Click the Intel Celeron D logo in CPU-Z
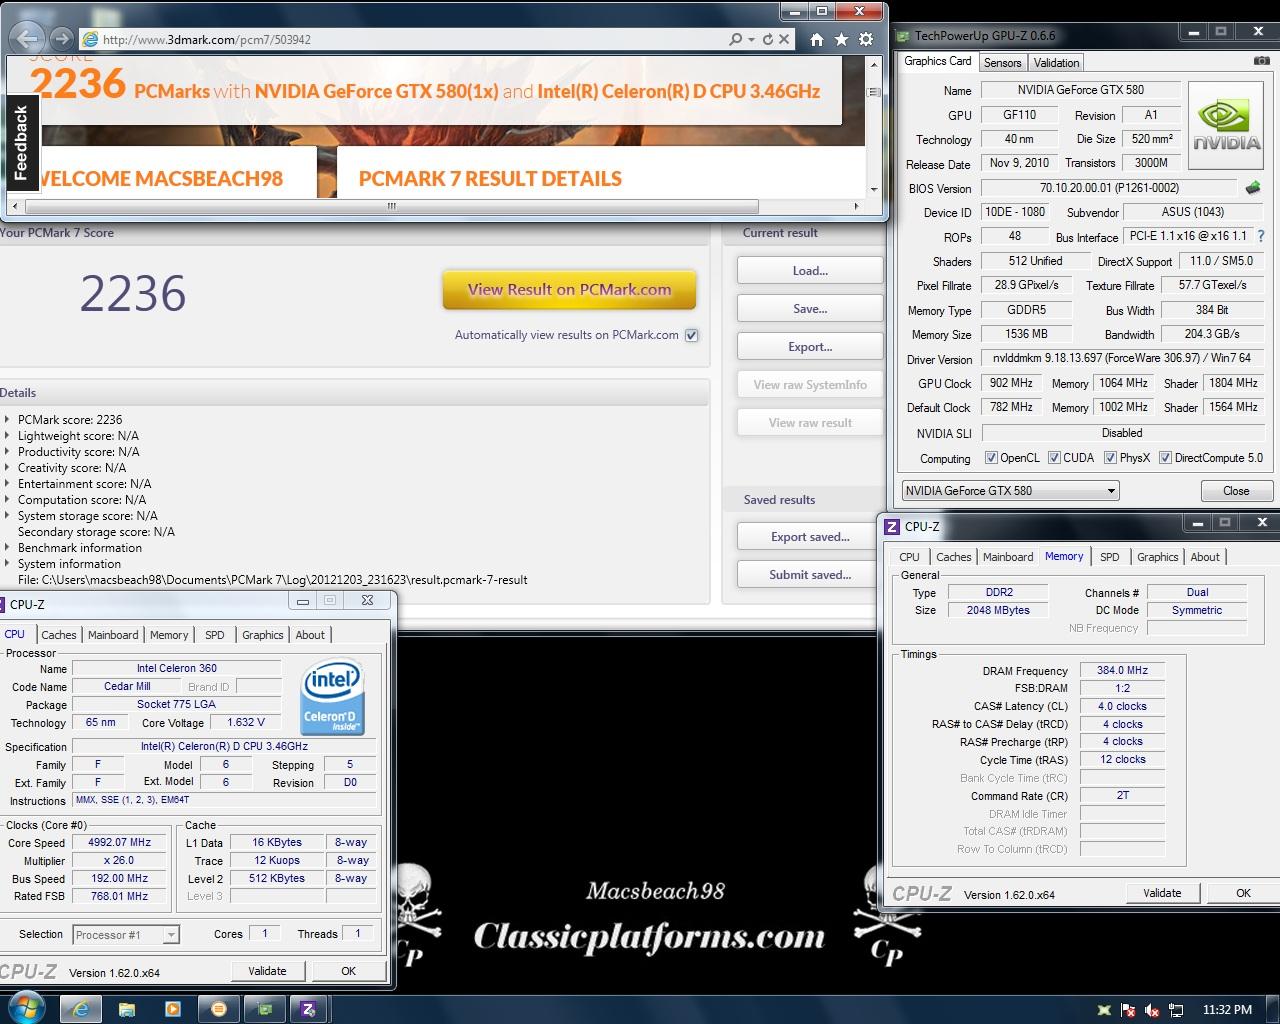This screenshot has height=1024, width=1280. coord(332,697)
